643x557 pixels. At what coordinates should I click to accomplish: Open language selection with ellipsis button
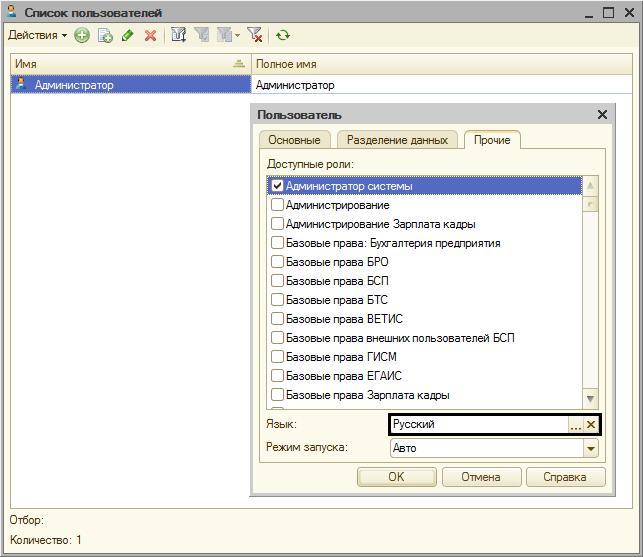pyautogui.click(x=575, y=424)
